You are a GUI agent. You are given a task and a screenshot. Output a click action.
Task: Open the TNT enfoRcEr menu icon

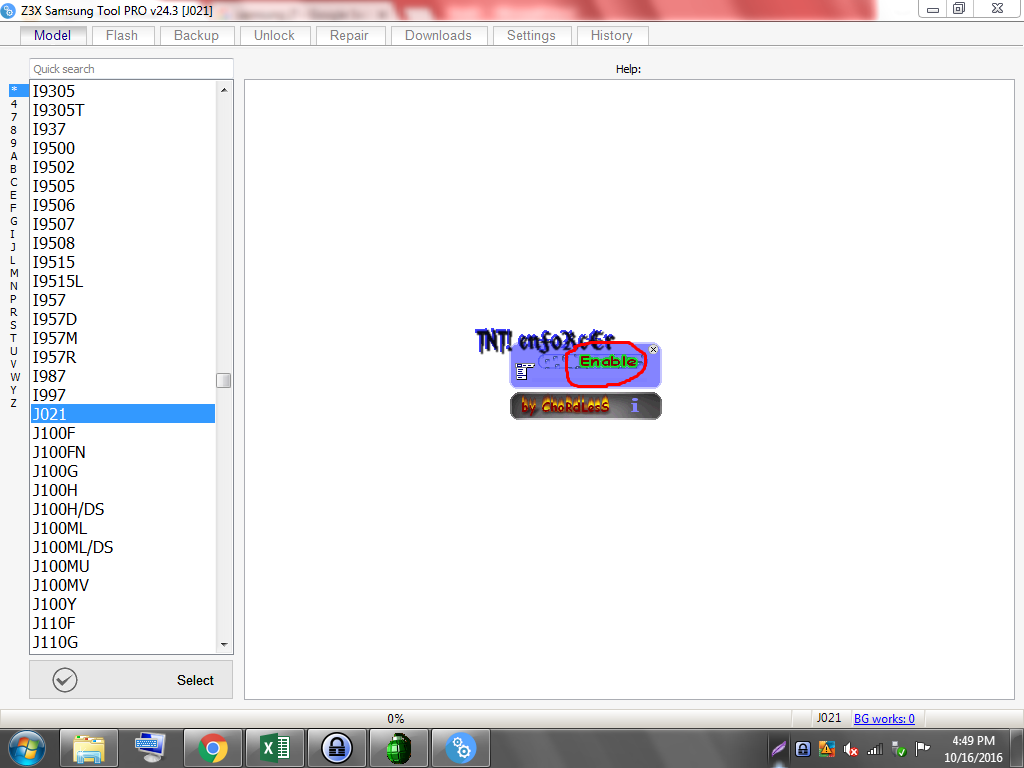click(x=524, y=372)
